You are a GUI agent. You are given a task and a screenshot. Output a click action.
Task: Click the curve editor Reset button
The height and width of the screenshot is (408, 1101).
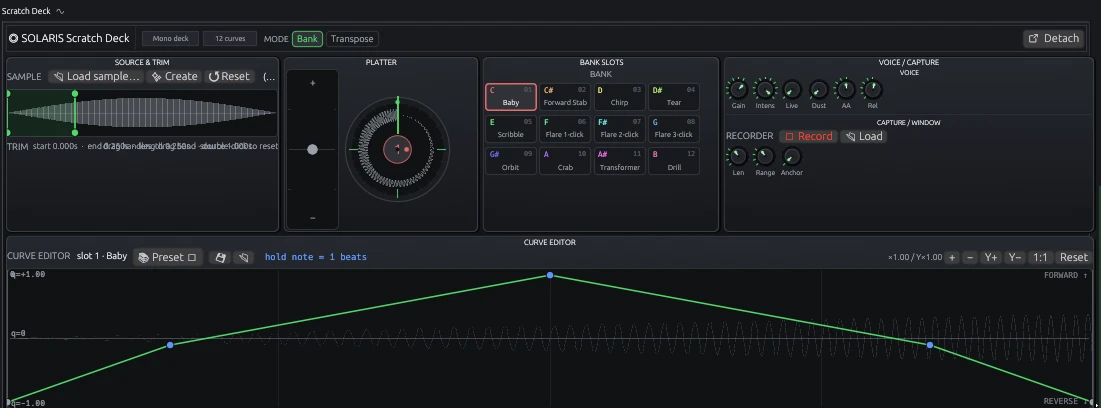[x=1074, y=258]
